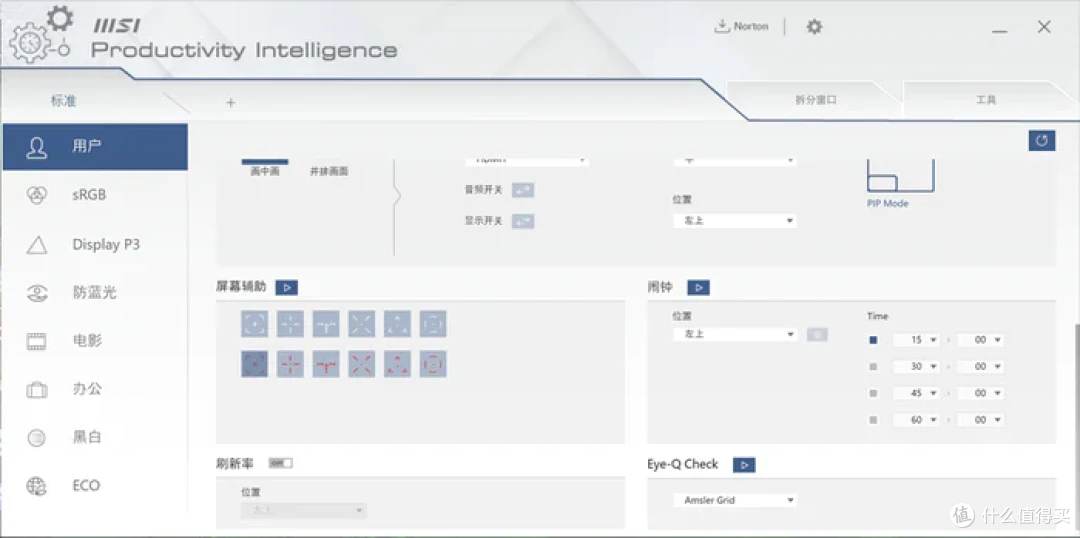This screenshot has height=538, width=1080.
Task: Switch to the 办公 profile
Action: 95,389
